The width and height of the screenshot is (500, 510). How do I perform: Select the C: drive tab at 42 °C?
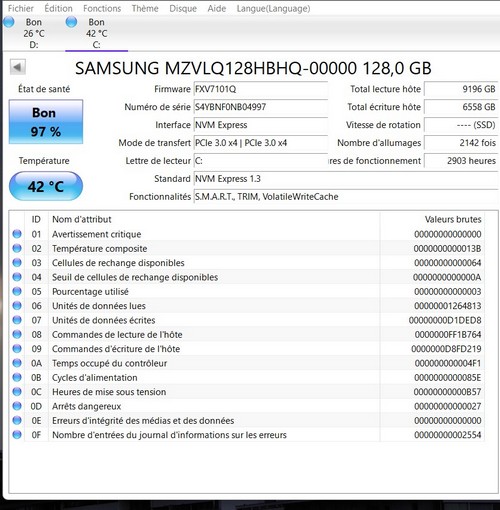pos(96,33)
